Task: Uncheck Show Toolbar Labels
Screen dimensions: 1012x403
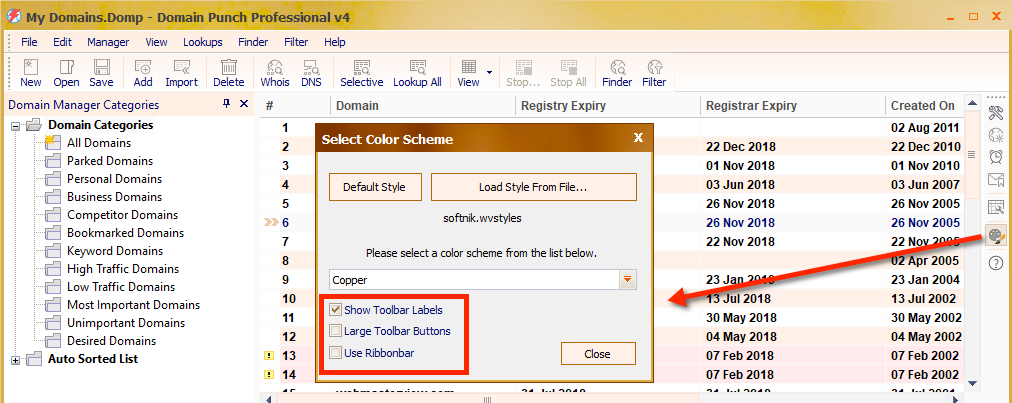Action: [335, 310]
